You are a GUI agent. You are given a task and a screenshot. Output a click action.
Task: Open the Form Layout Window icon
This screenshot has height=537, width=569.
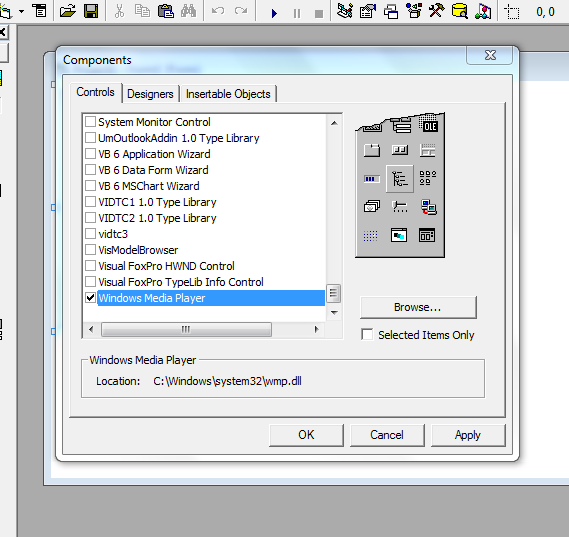tap(391, 11)
